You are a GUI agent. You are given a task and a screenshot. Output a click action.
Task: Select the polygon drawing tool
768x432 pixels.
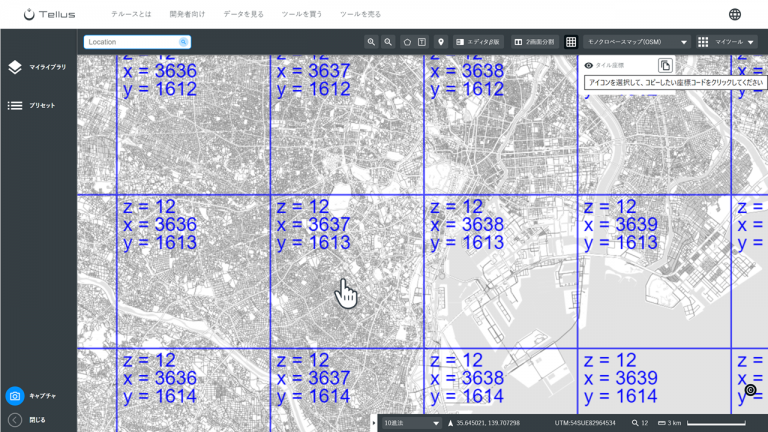point(407,42)
